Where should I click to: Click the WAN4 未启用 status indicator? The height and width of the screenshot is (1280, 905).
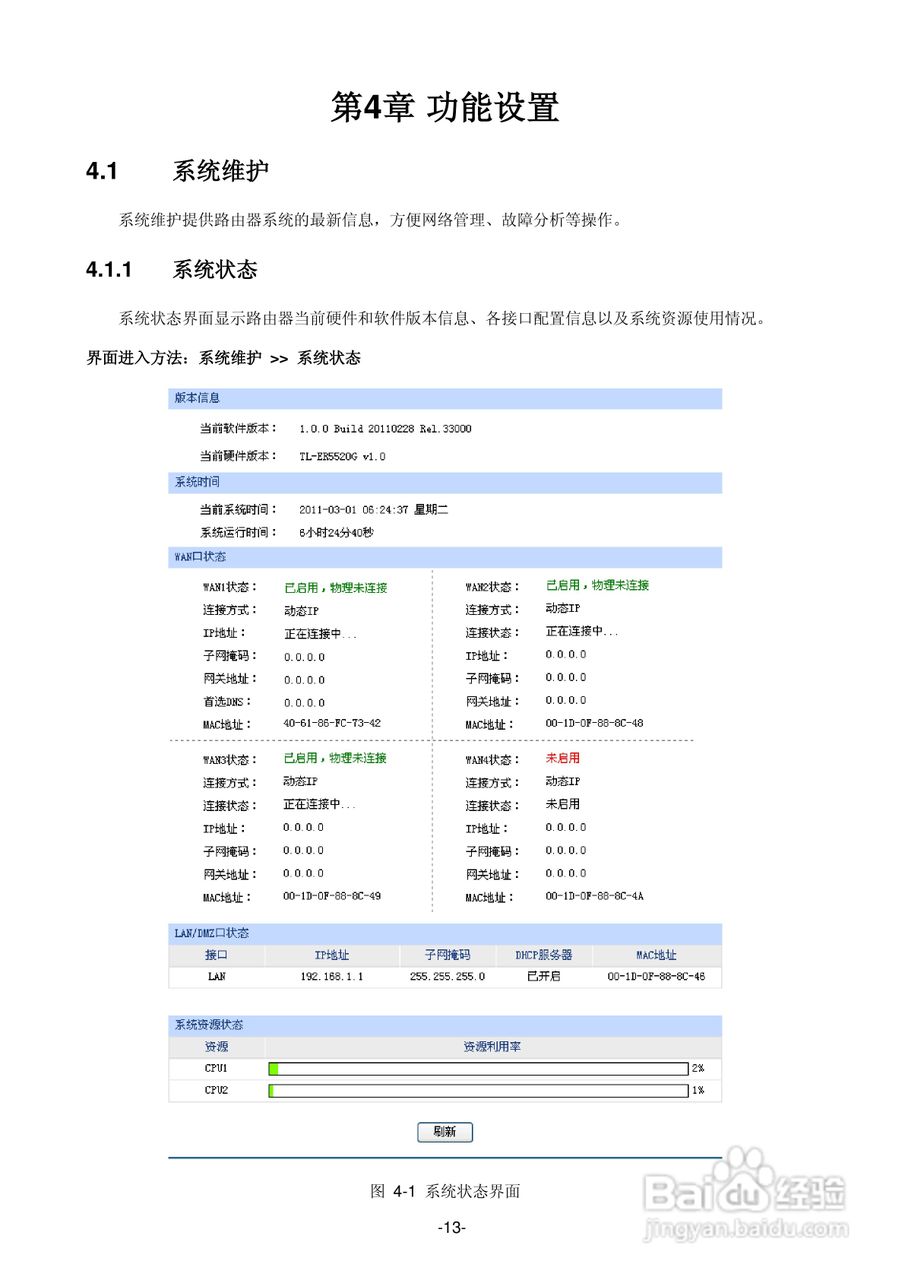pos(561,759)
